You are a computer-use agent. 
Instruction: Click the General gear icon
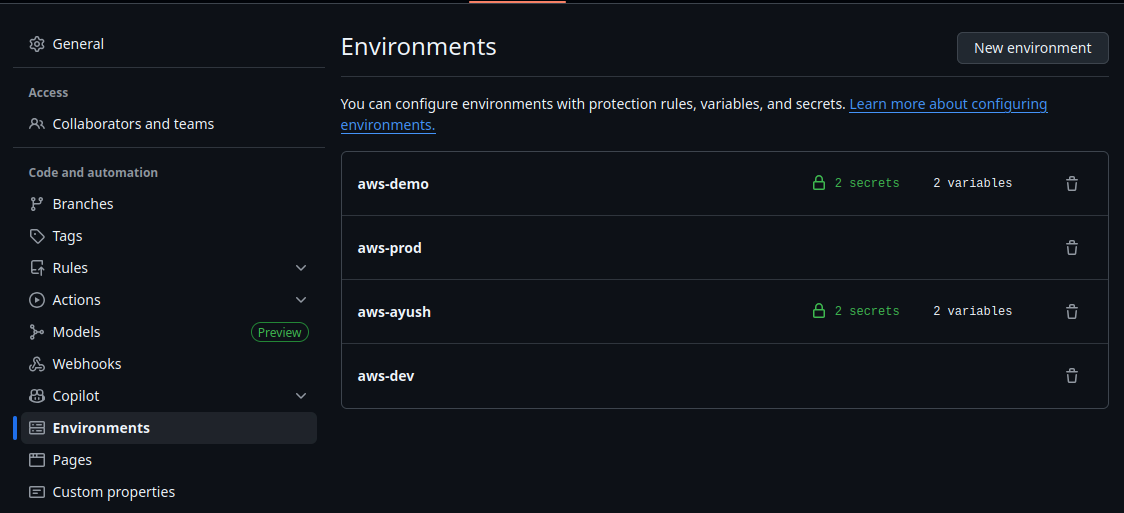[37, 44]
